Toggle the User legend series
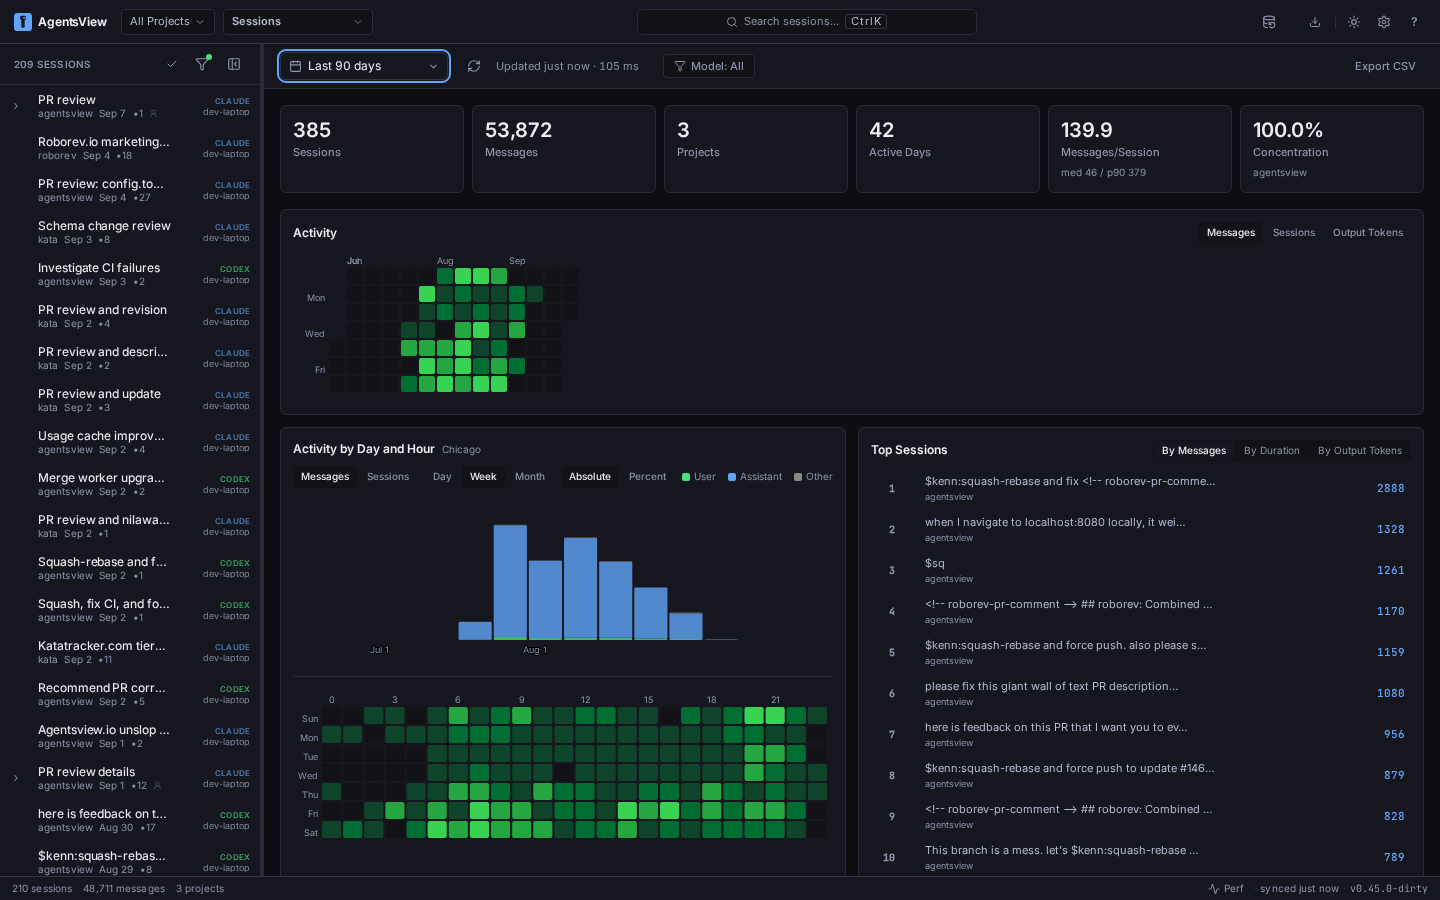The height and width of the screenshot is (900, 1440). [699, 477]
